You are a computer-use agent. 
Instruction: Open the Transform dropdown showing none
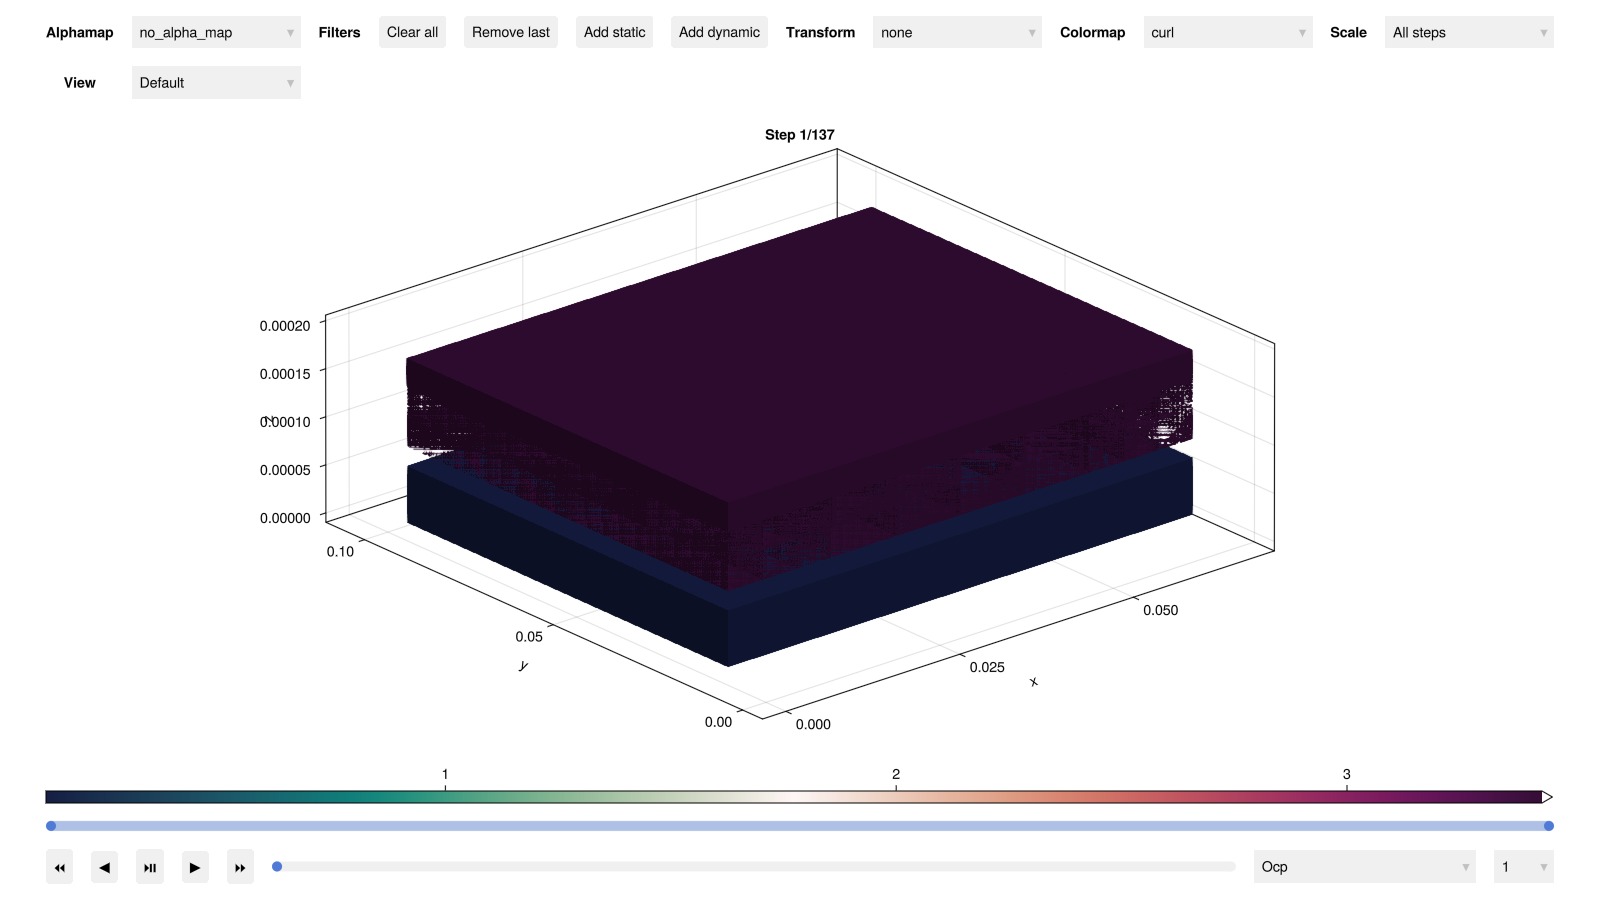coord(957,32)
